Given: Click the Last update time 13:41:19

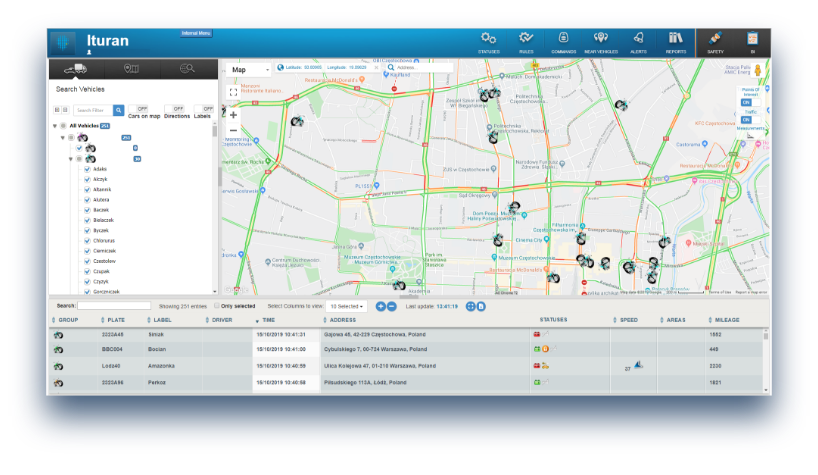Looking at the screenshot, I should pyautogui.click(x=447, y=307).
